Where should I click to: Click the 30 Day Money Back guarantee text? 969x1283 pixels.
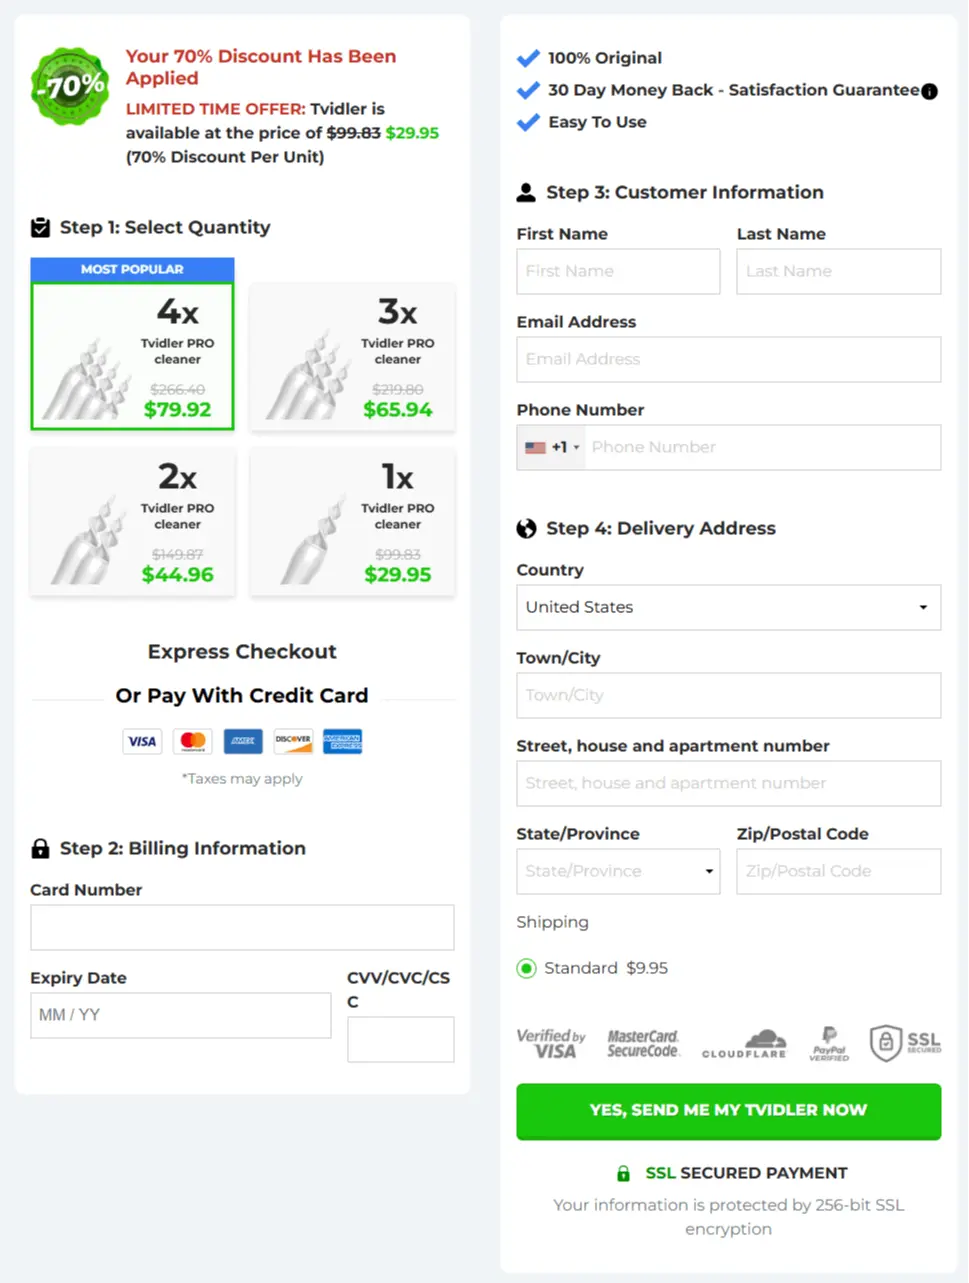[x=733, y=90]
